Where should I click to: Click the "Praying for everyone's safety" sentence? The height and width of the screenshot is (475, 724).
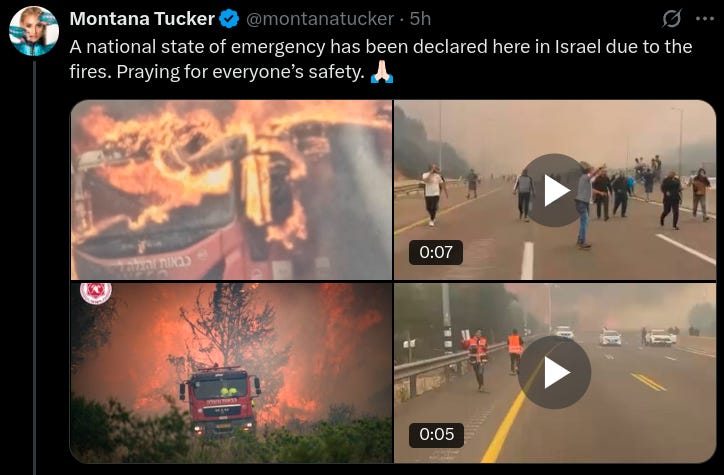pos(241,72)
